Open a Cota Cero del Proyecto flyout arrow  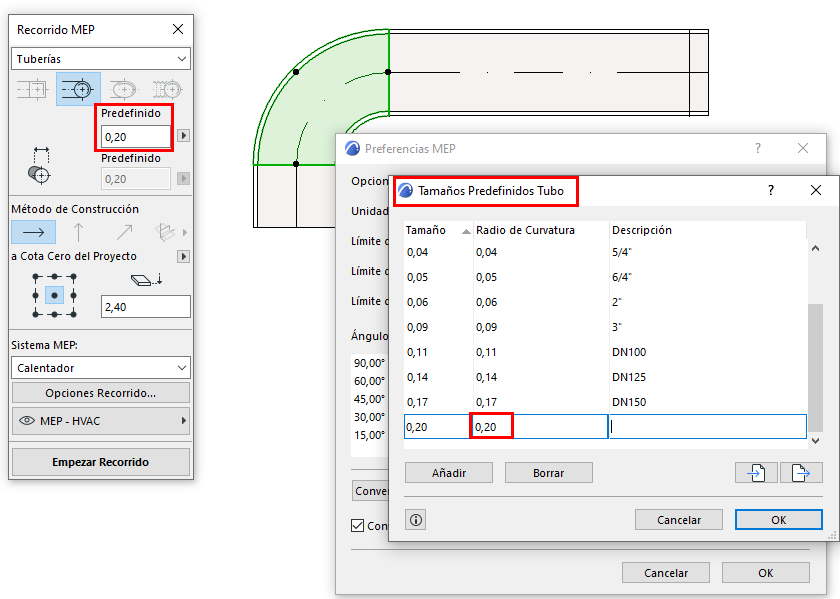click(x=183, y=257)
